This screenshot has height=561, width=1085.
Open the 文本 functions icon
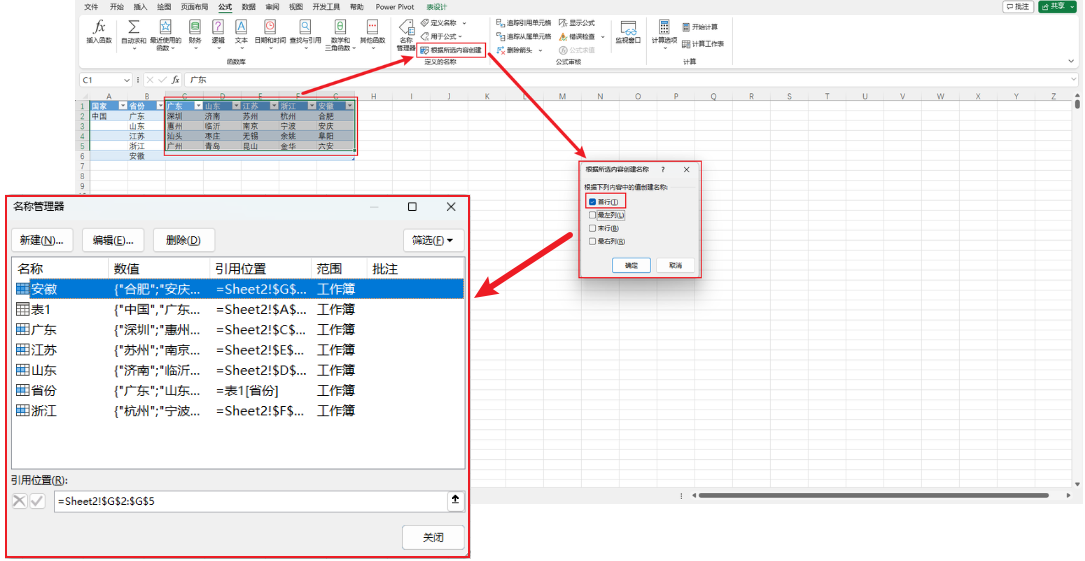pos(241,27)
